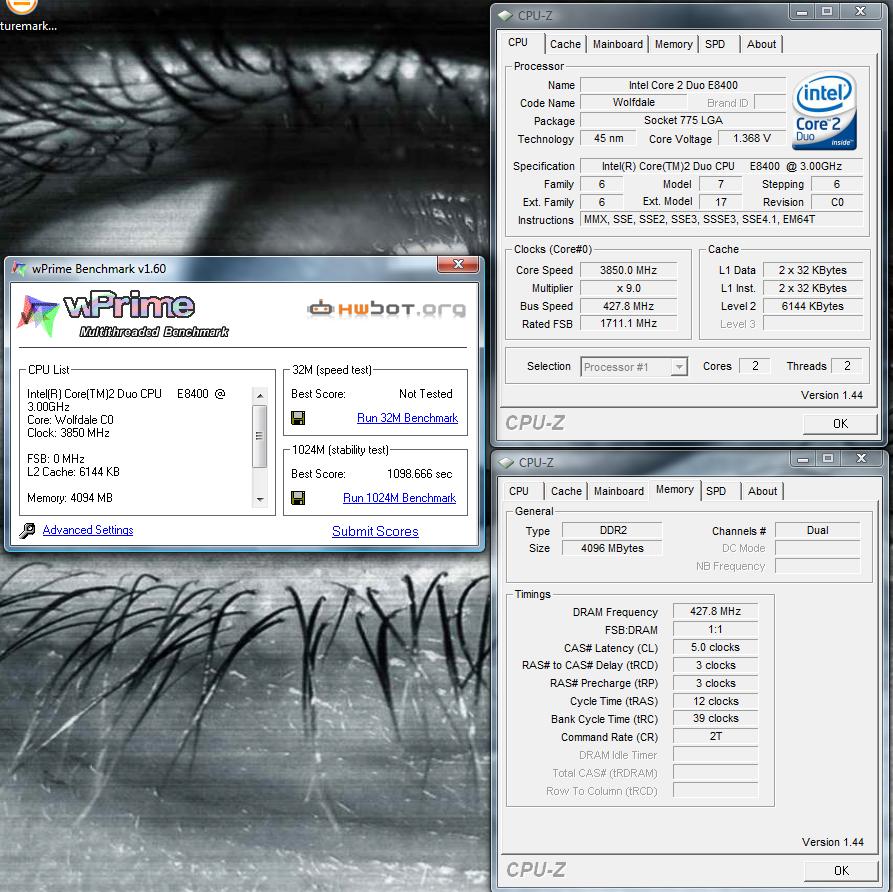
Task: Click up arrow of CPU List scrollbar
Action: point(260,395)
